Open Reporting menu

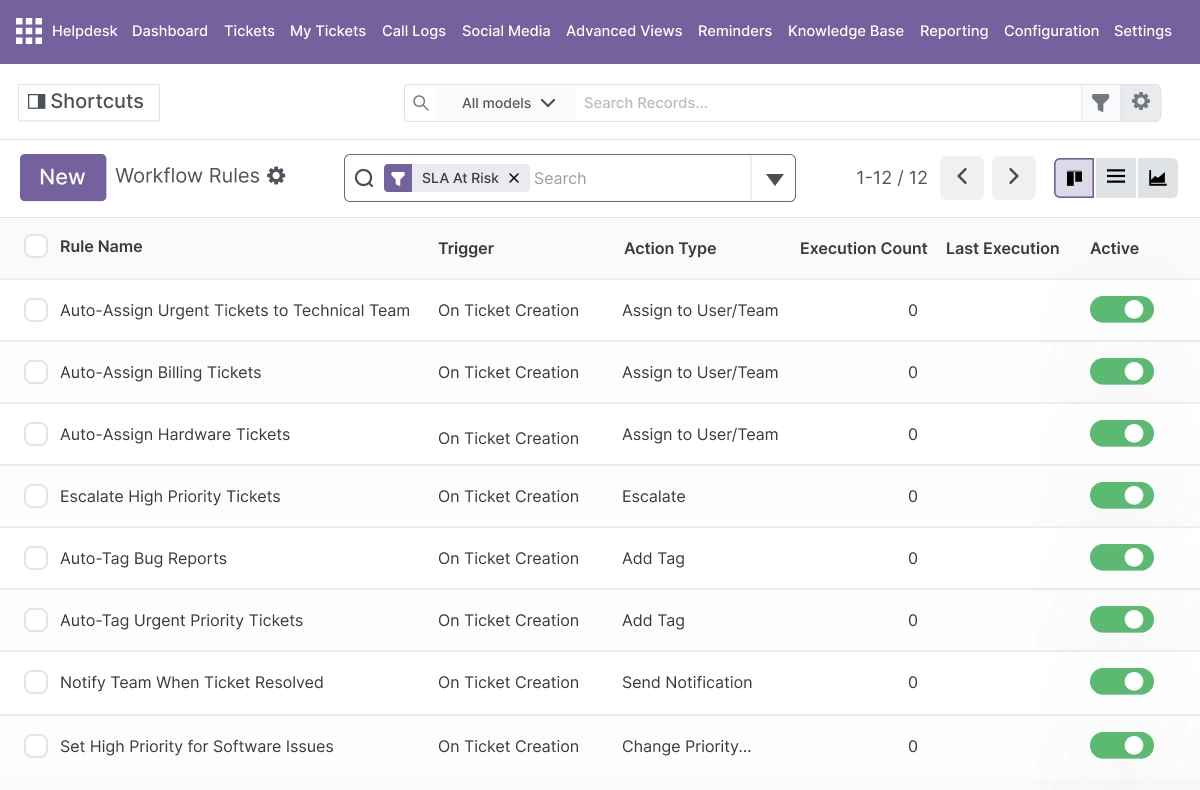954,31
